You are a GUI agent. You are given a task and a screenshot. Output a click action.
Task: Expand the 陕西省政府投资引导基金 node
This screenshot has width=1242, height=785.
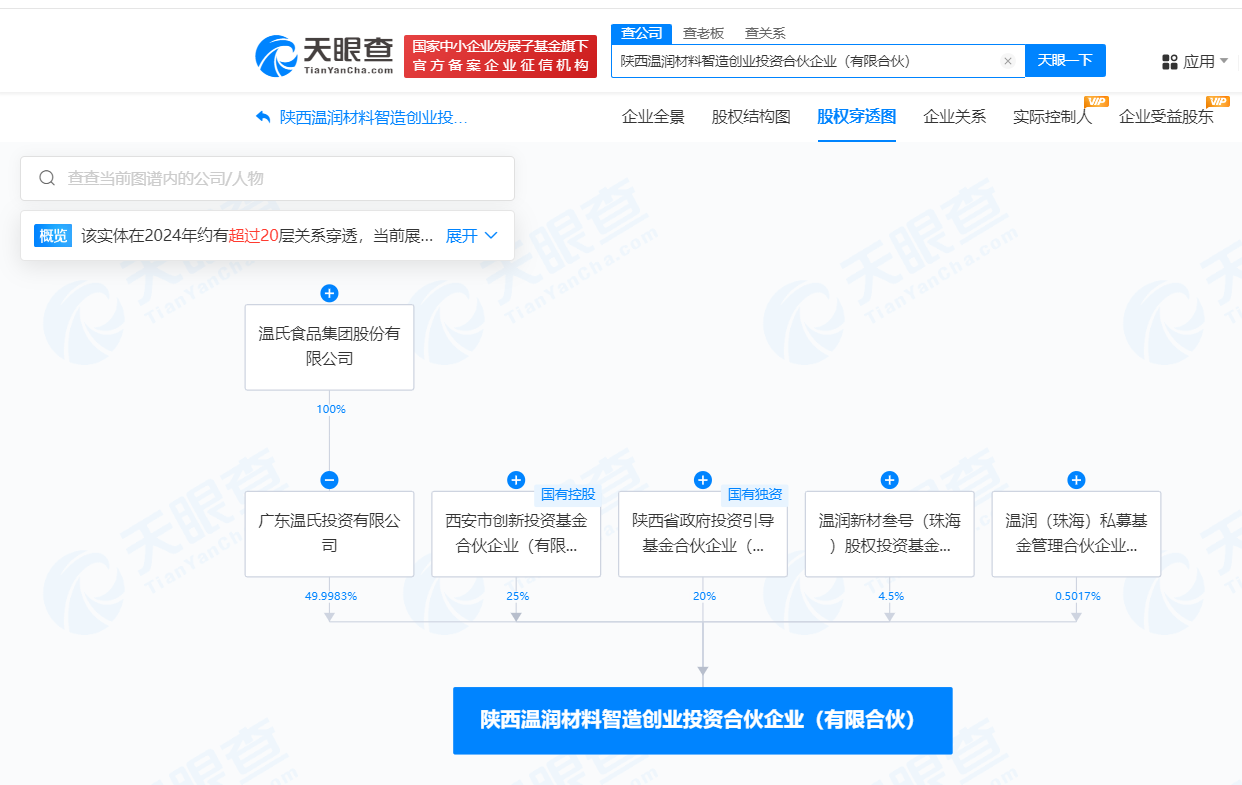click(703, 480)
